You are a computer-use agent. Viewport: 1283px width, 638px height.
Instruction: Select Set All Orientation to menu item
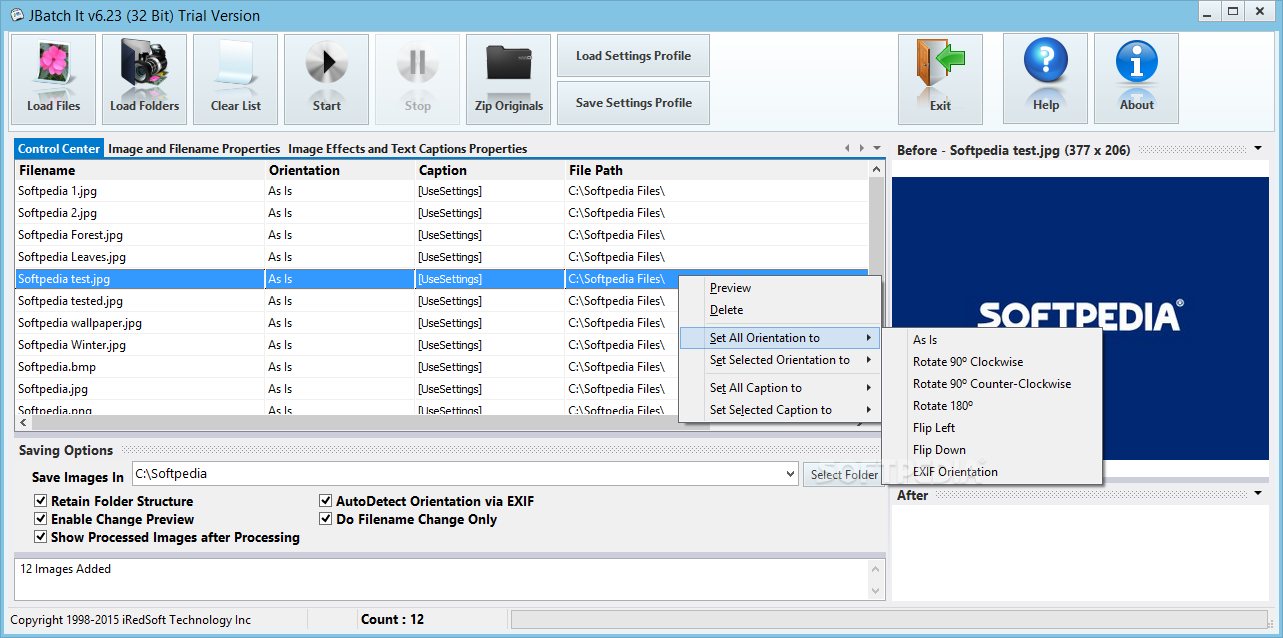coord(780,338)
